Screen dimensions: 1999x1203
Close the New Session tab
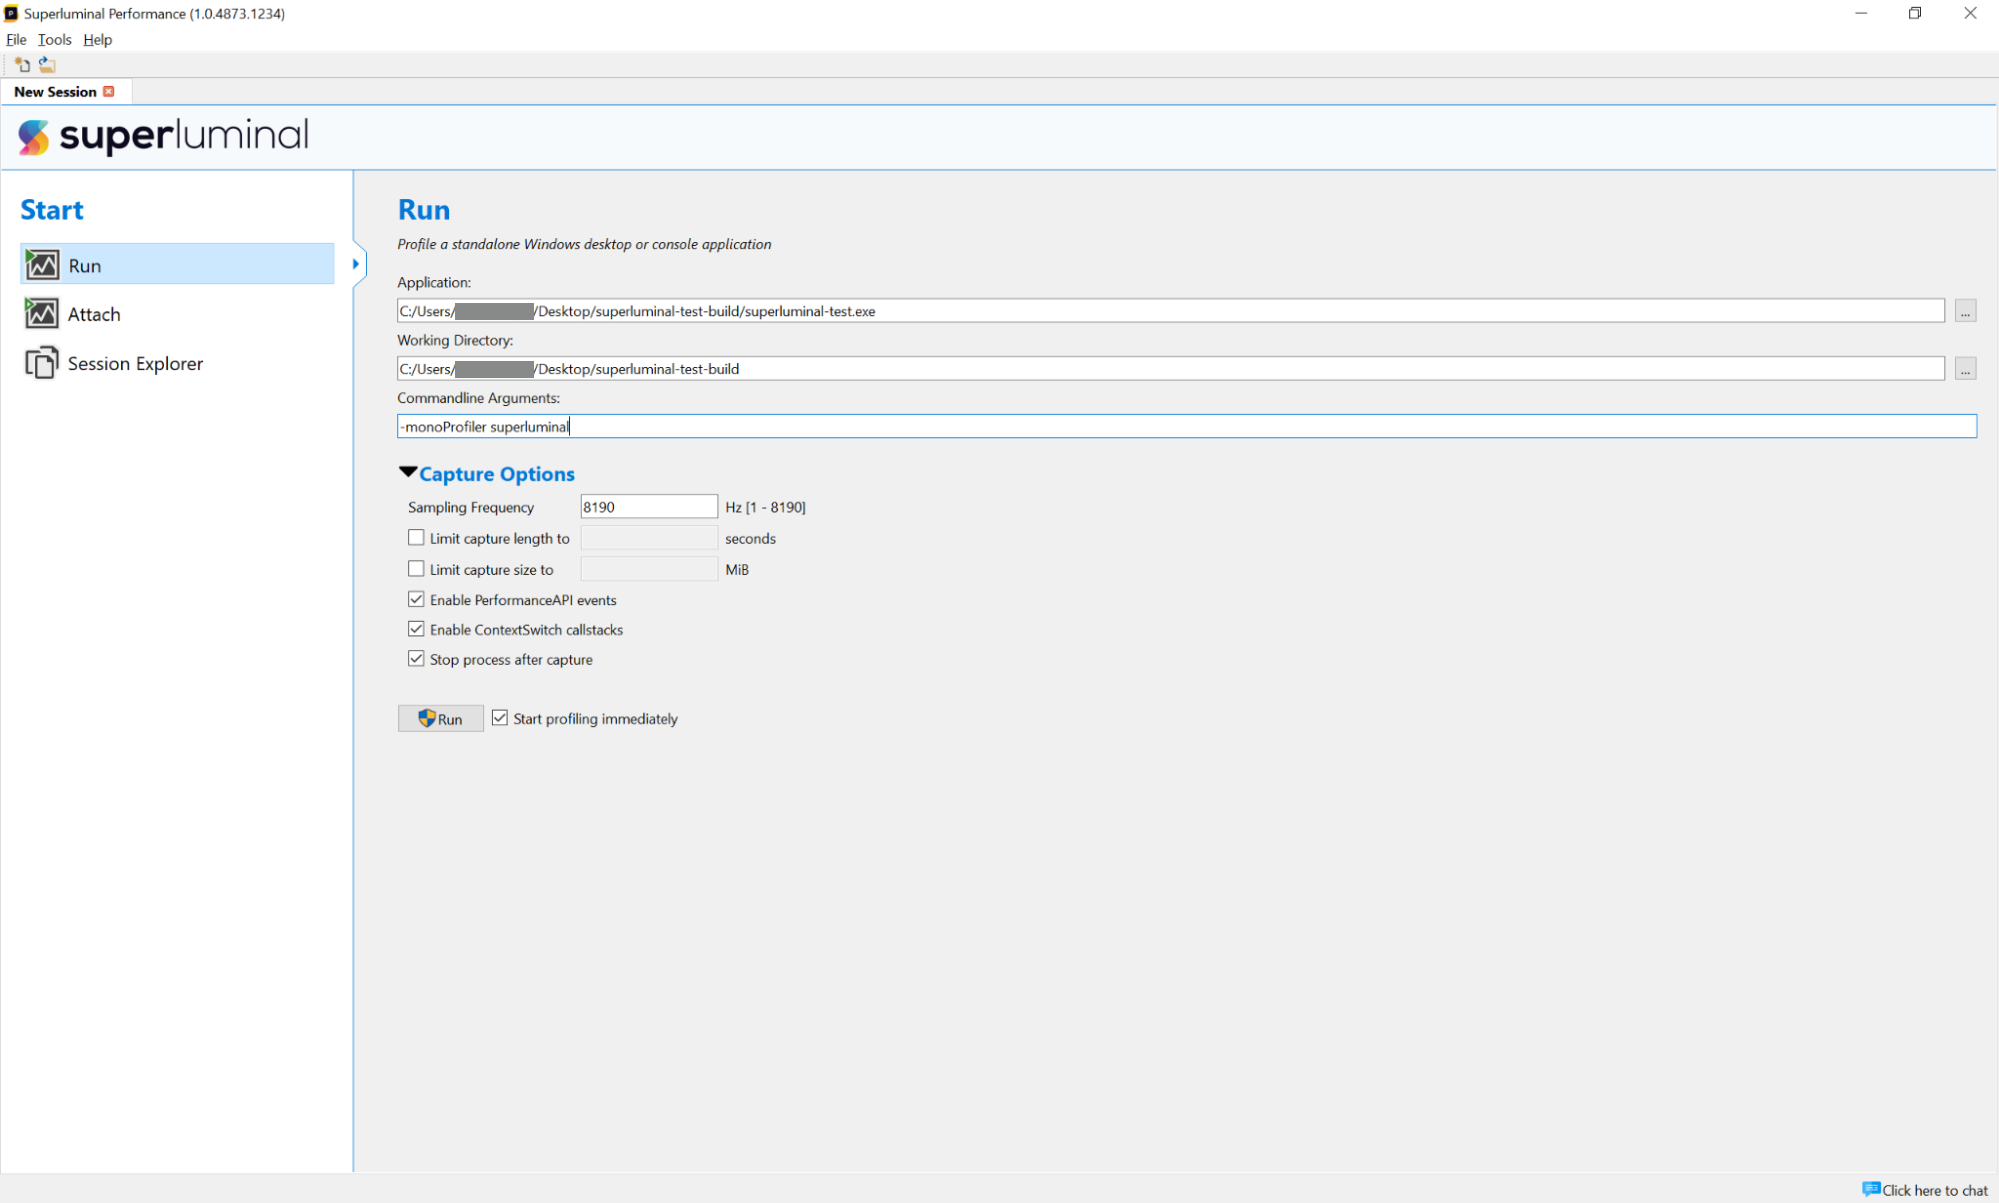coord(109,92)
